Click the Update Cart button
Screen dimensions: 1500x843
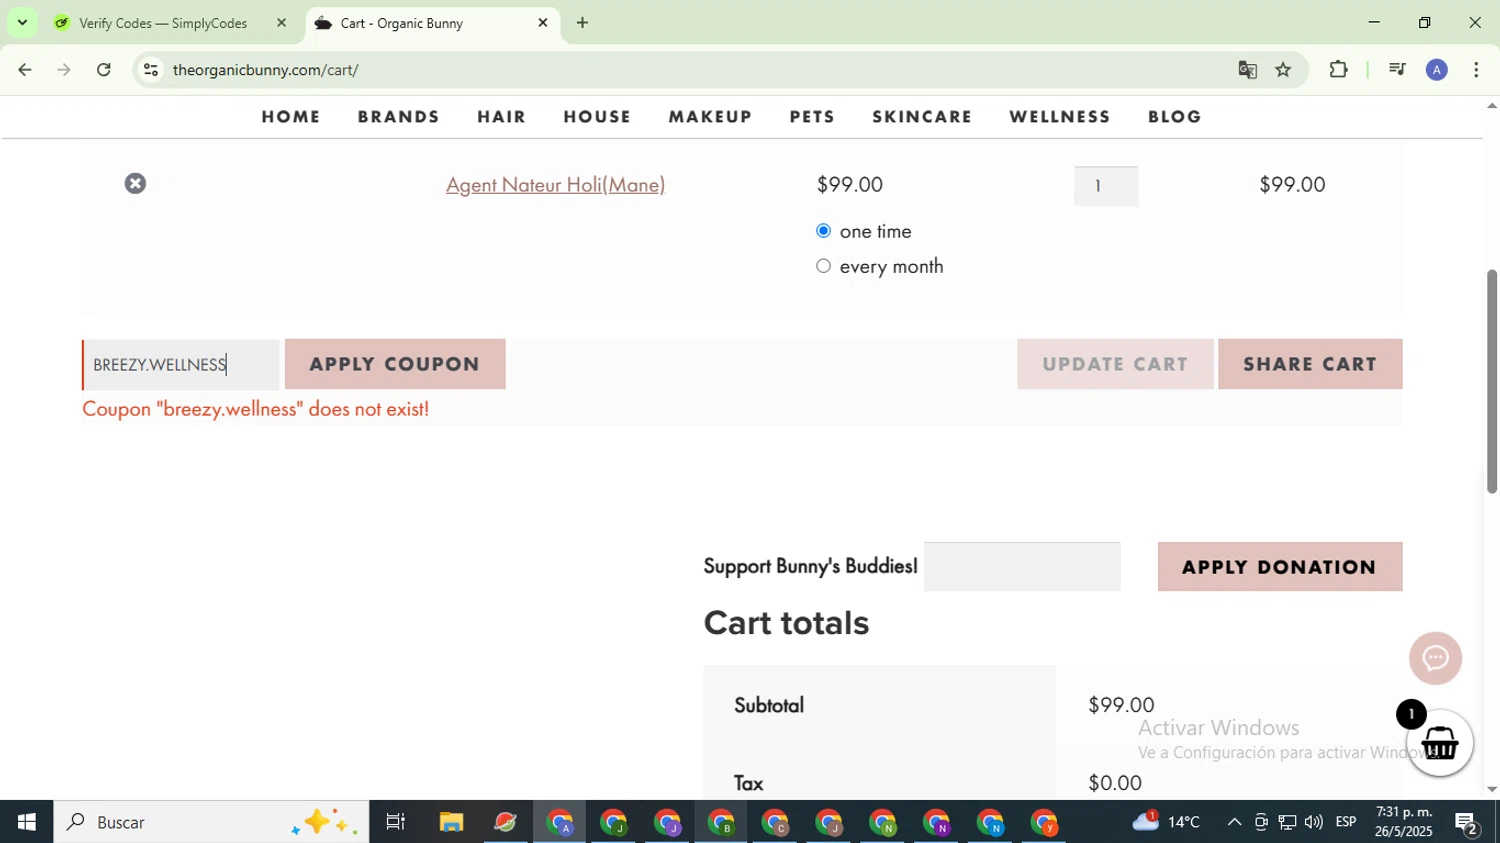(x=1115, y=364)
